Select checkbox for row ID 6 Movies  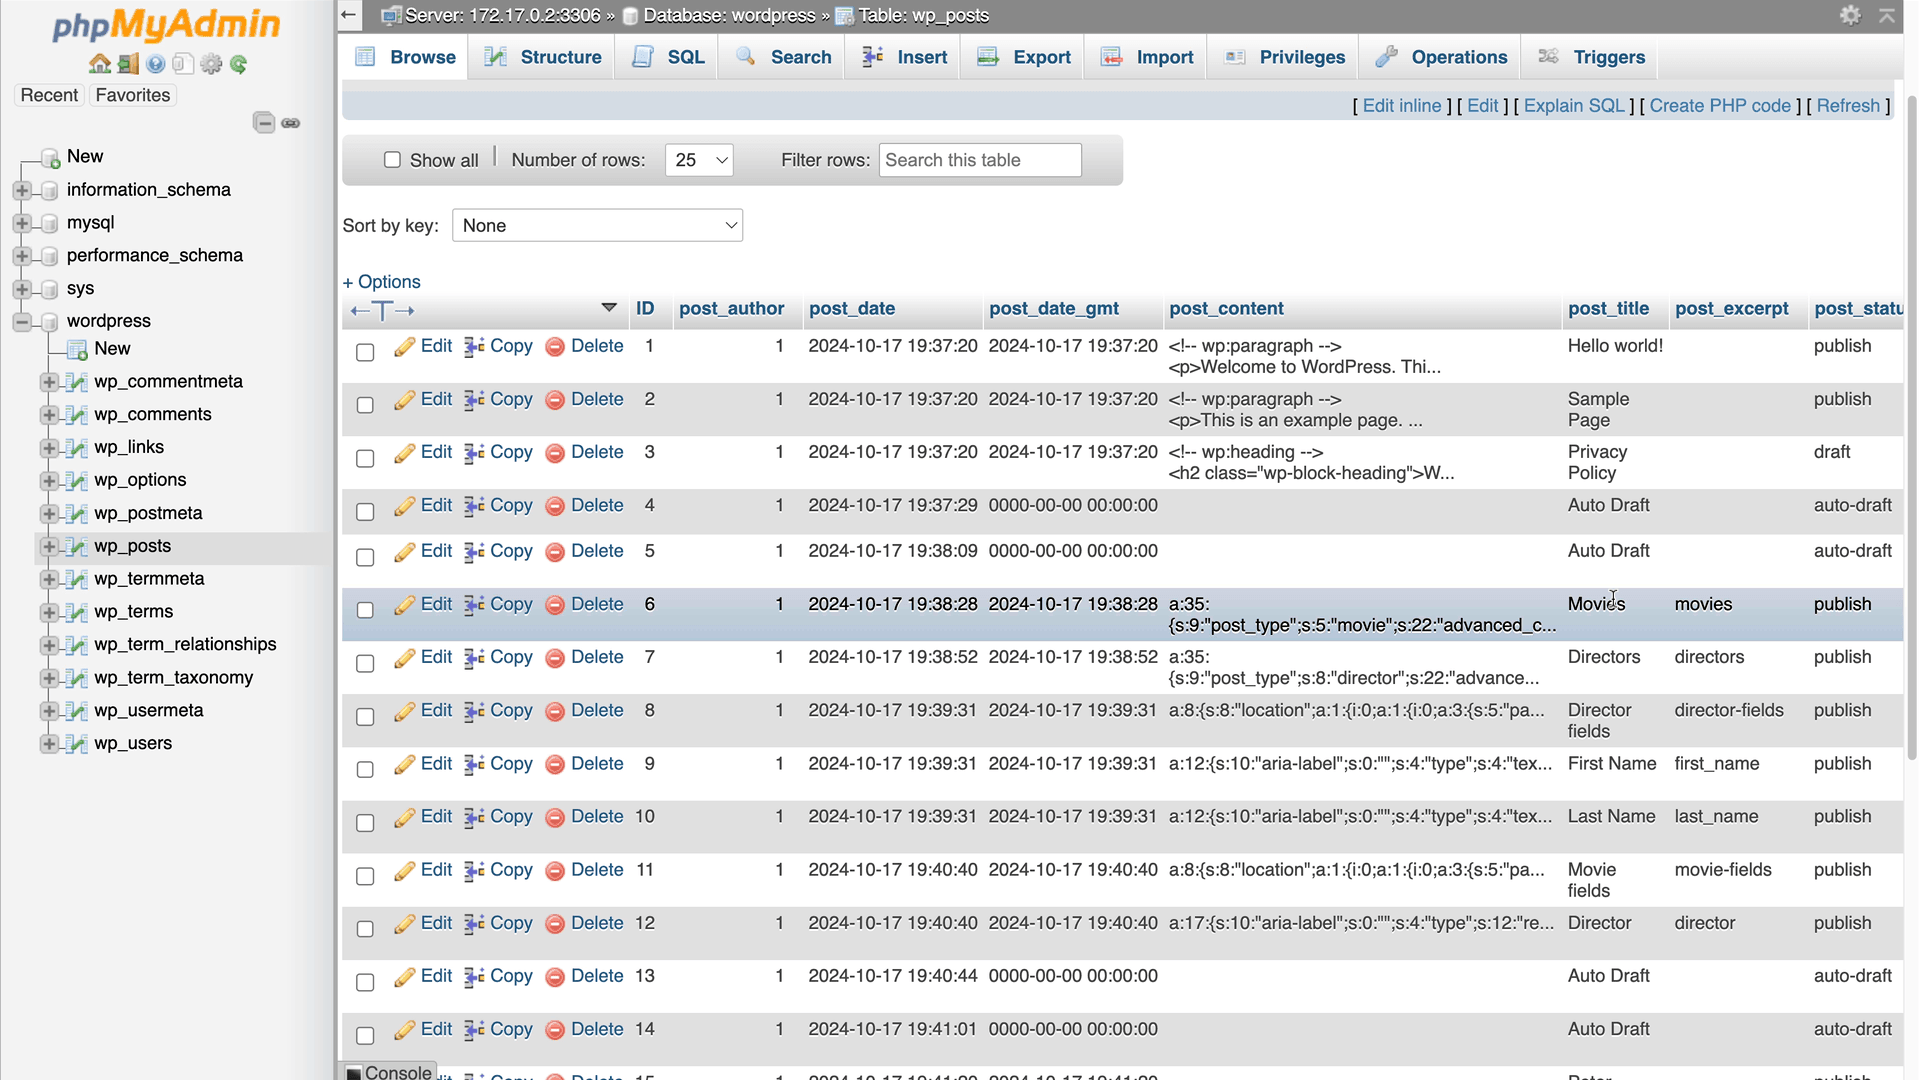(x=365, y=610)
